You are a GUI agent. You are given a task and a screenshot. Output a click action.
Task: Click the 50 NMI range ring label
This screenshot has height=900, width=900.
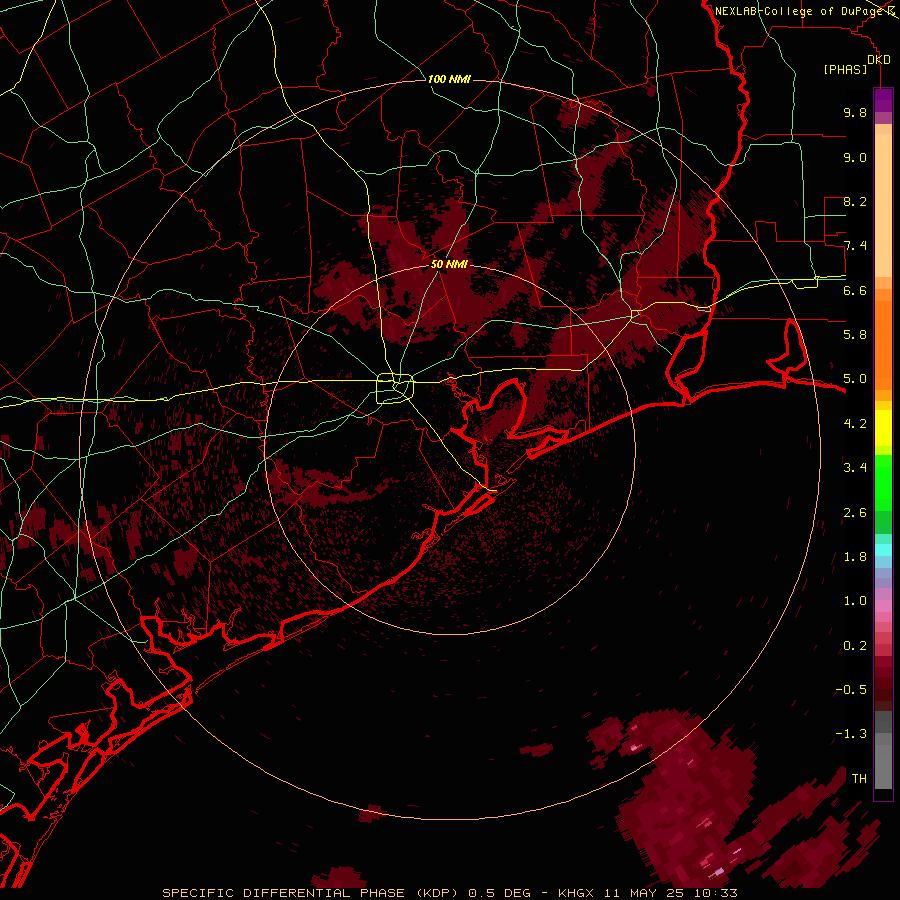click(449, 264)
